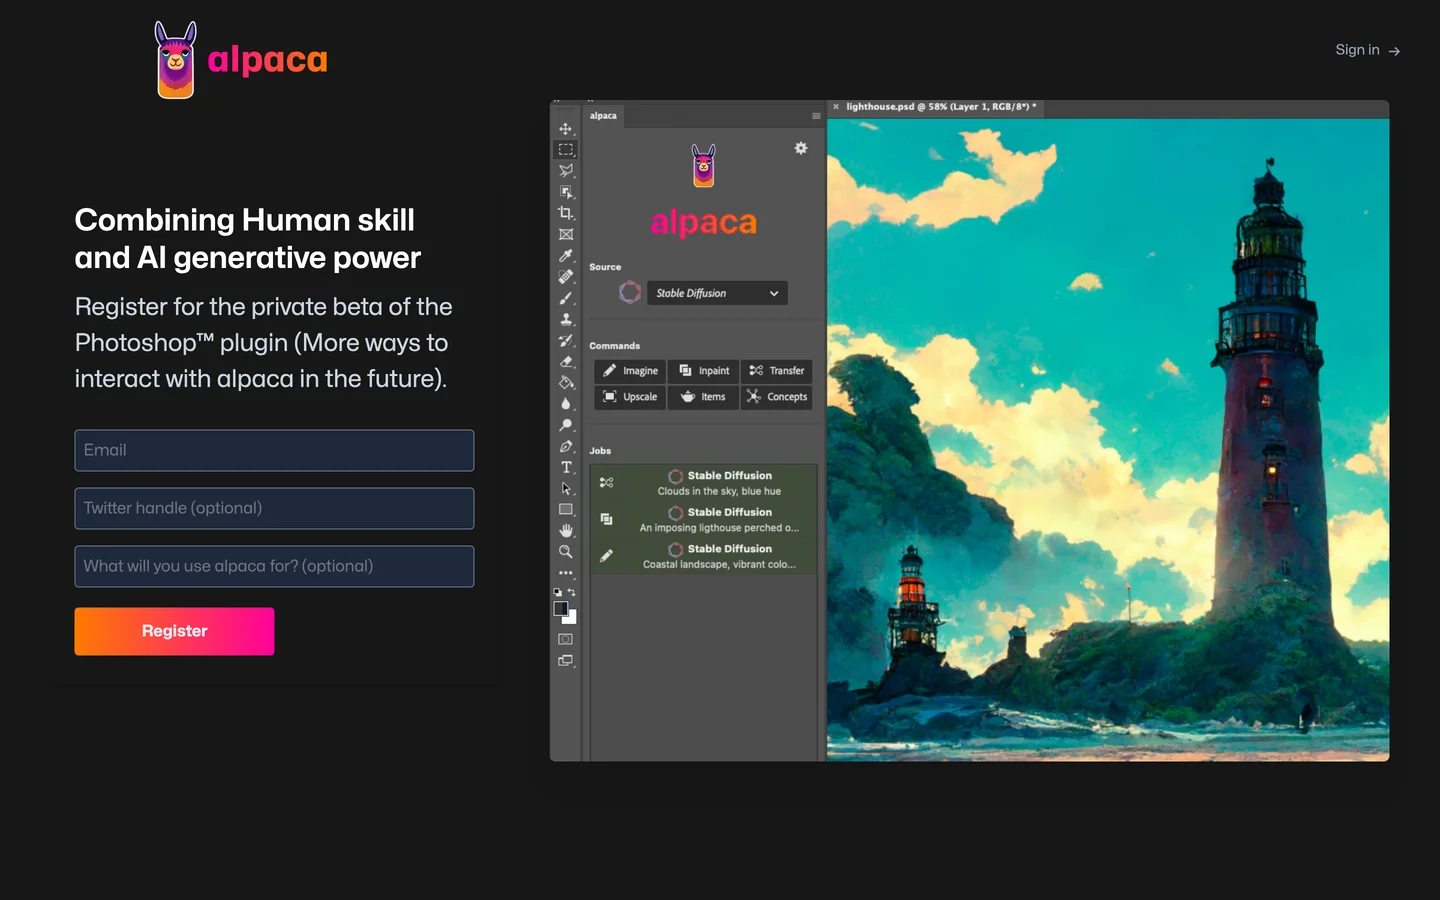1440x900 pixels.
Task: Select the Eraser tool
Action: pyautogui.click(x=566, y=362)
